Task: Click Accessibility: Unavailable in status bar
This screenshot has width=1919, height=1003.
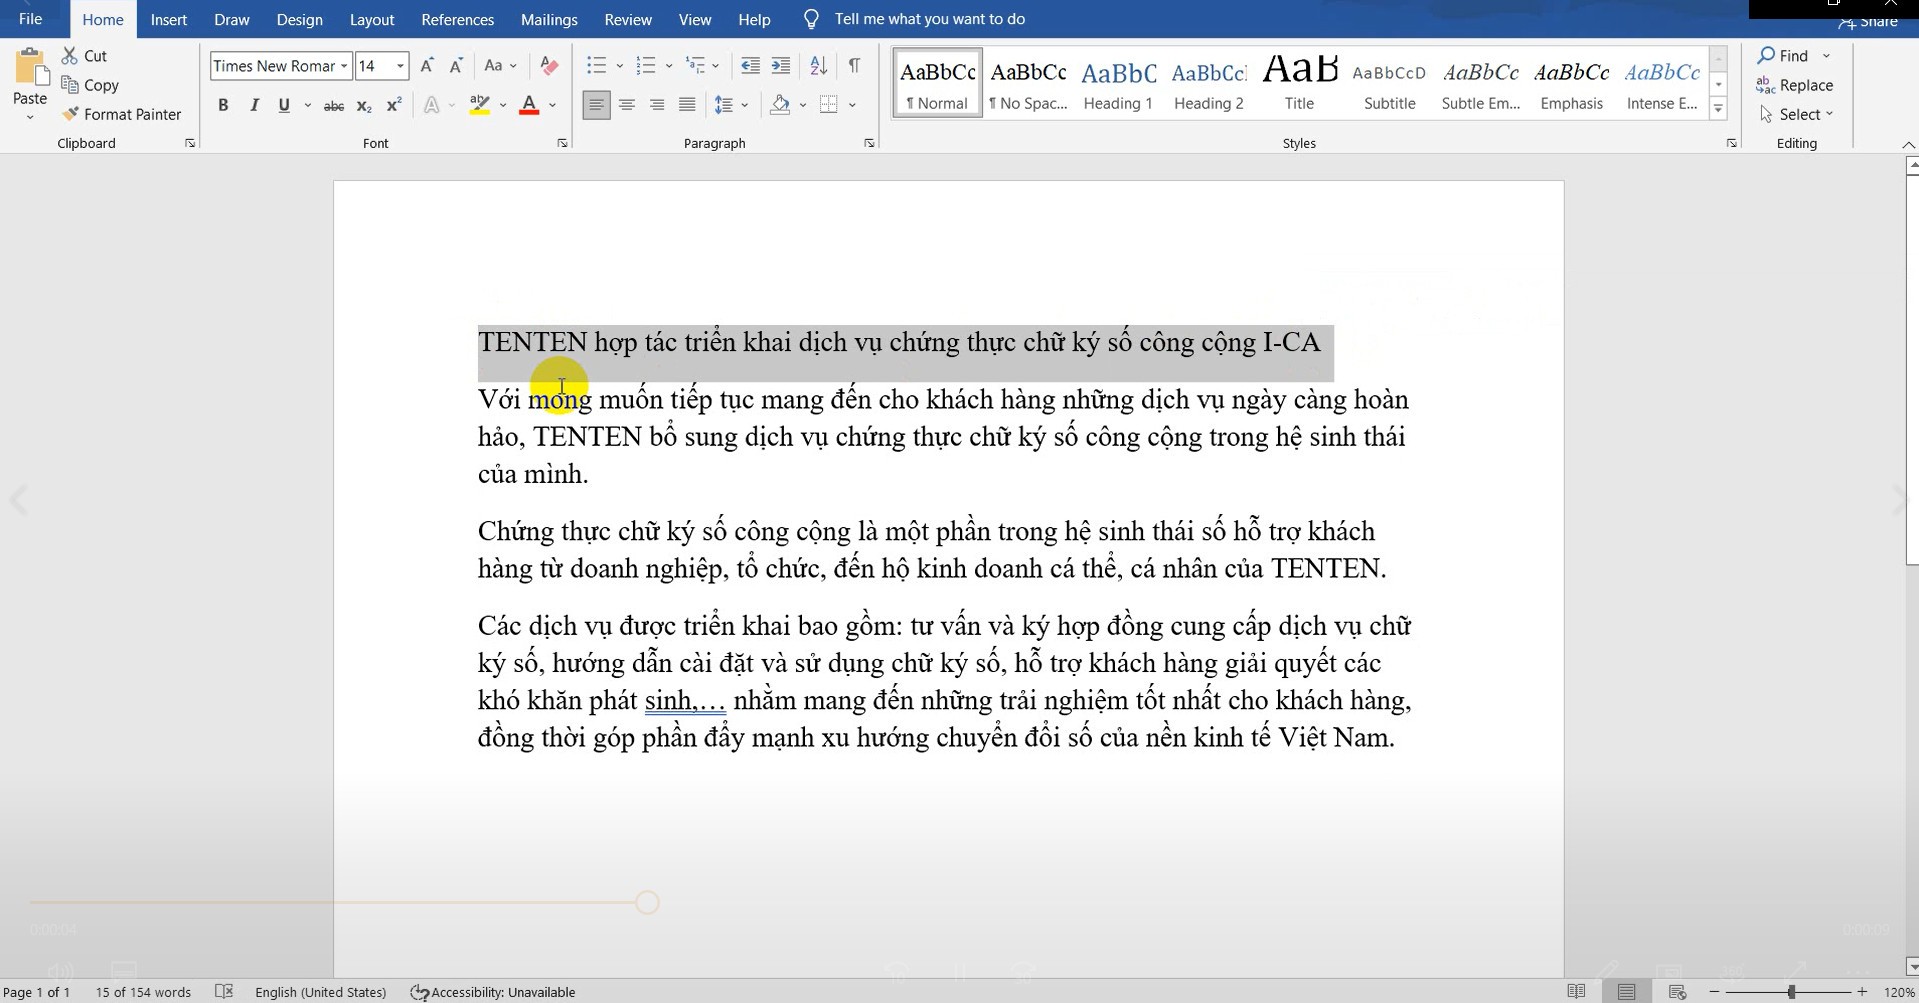Action: coord(493,992)
